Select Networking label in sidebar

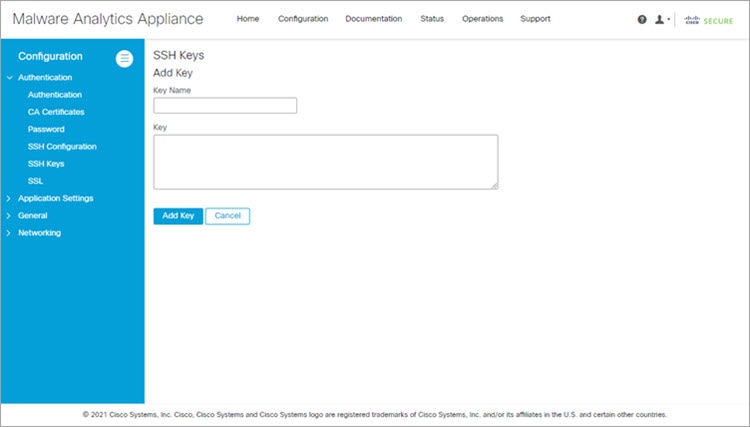(x=39, y=233)
